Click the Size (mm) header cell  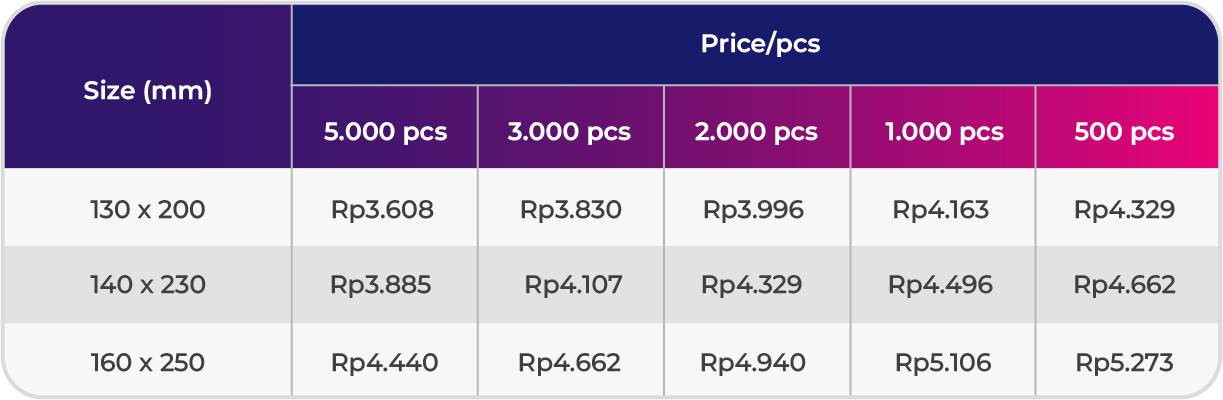[x=147, y=87]
